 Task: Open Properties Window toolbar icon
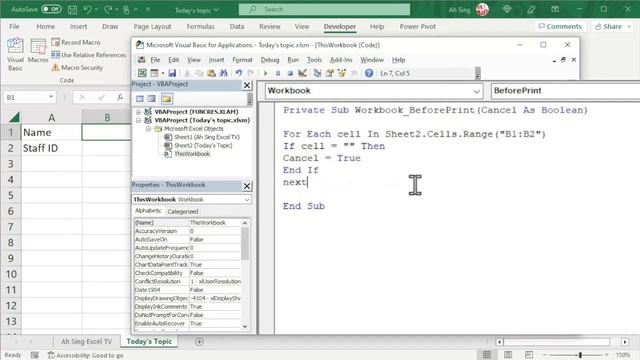pyautogui.click(x=329, y=73)
